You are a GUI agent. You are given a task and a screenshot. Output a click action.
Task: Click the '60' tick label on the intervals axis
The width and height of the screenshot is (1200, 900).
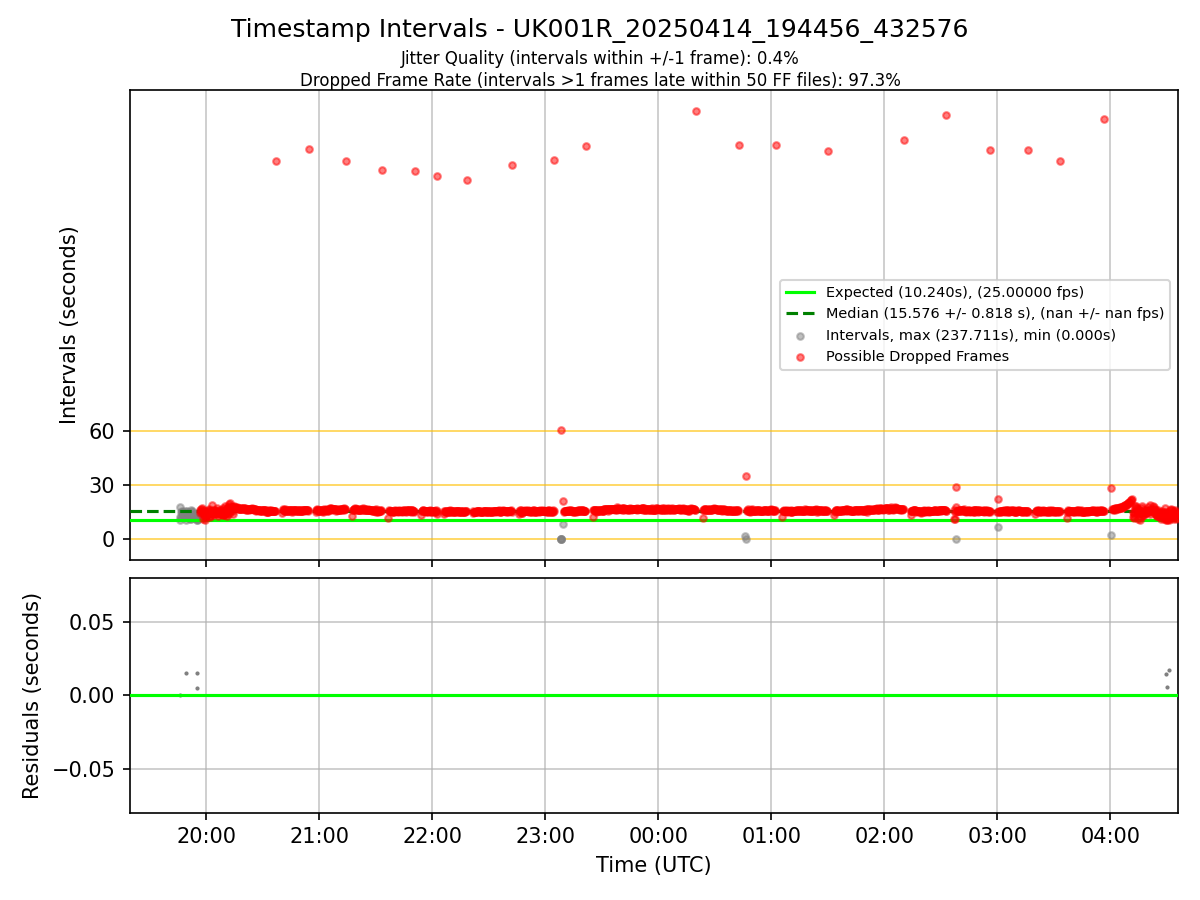pyautogui.click(x=104, y=431)
